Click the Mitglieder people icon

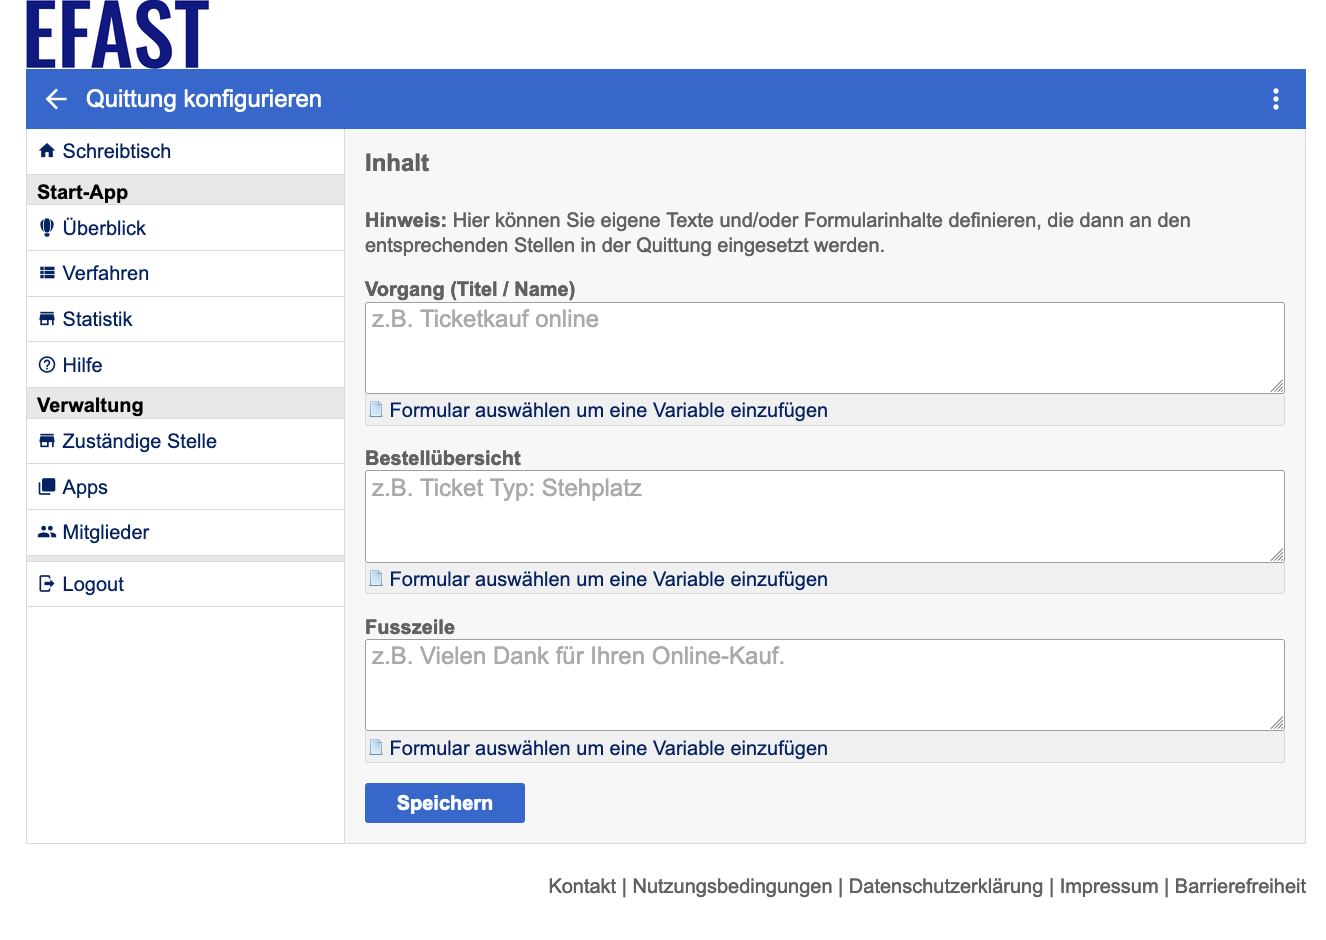pyautogui.click(x=46, y=532)
